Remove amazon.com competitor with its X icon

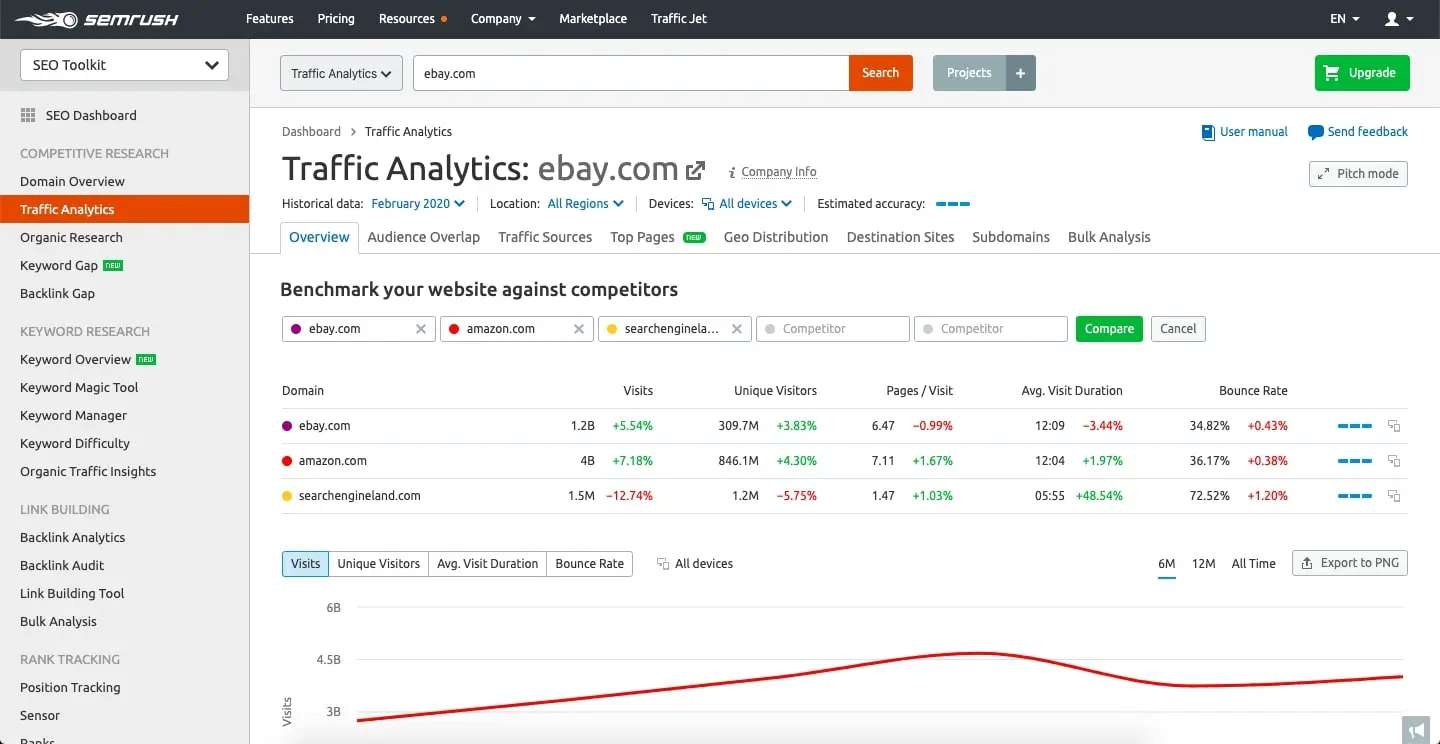click(x=579, y=329)
